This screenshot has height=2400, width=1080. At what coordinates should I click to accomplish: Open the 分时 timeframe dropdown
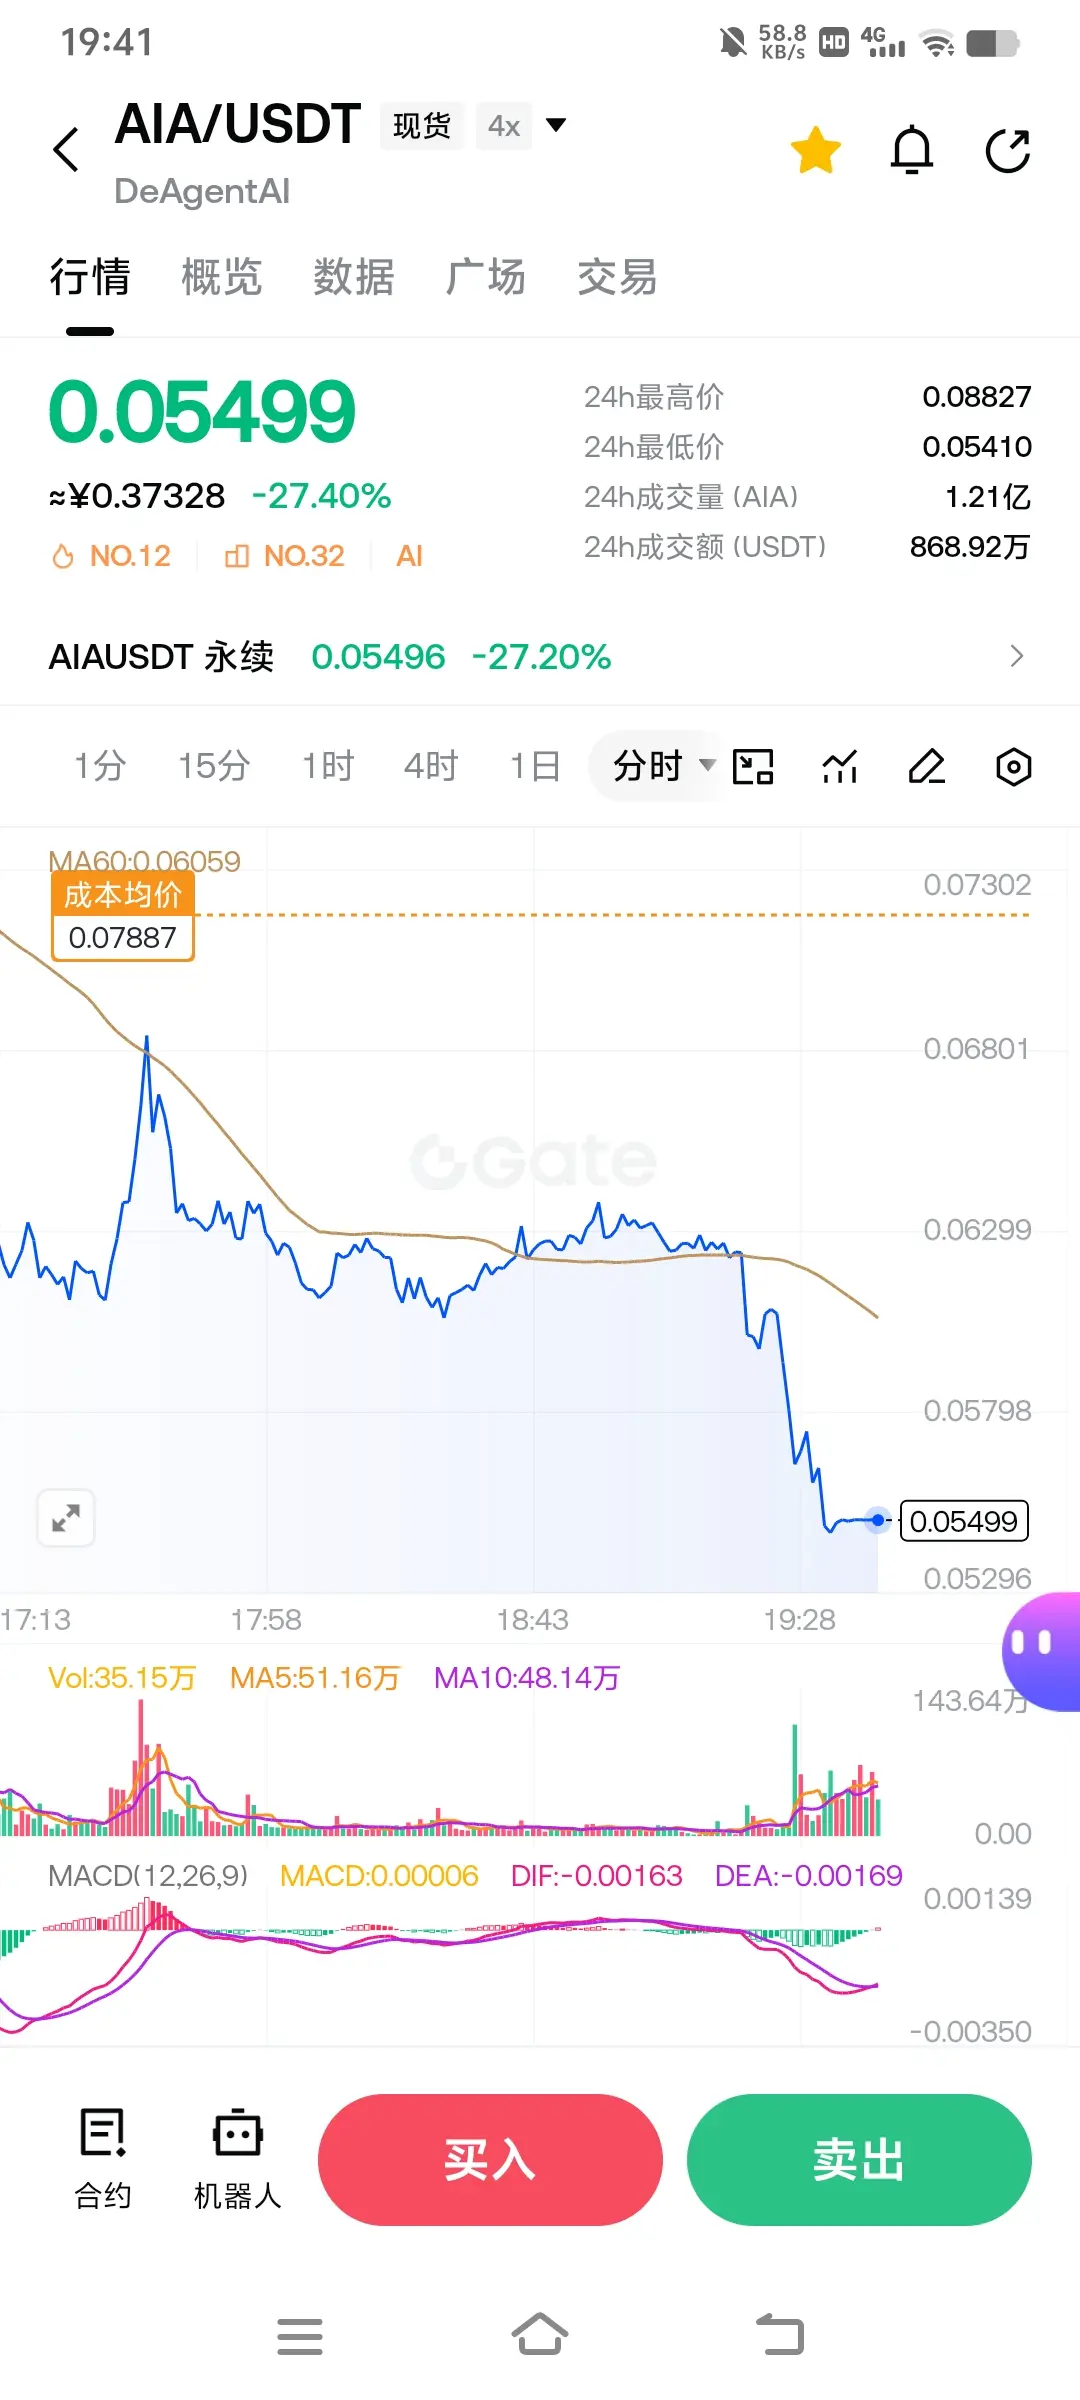[662, 767]
